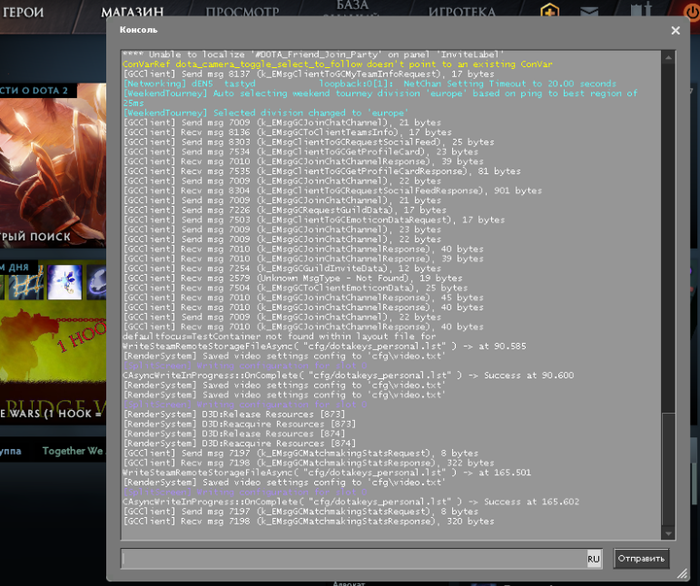
Task: Click the 'D3D:Release Resources [873]' line
Action: 234,414
